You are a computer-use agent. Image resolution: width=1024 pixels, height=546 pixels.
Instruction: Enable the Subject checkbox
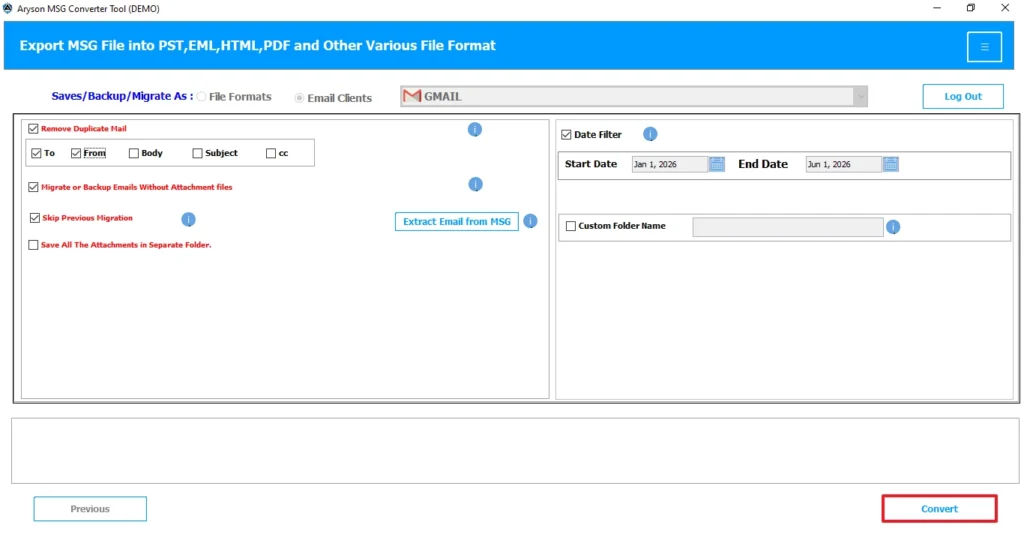197,153
